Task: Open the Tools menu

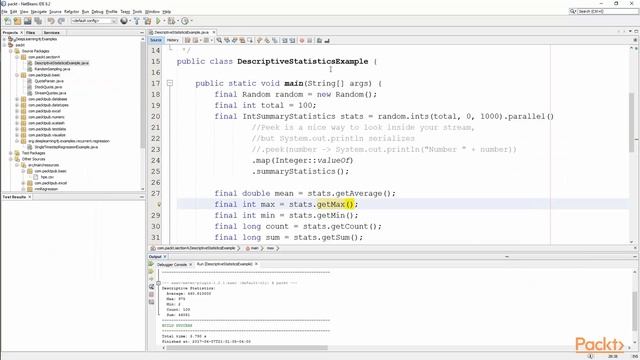Action: click(137, 12)
